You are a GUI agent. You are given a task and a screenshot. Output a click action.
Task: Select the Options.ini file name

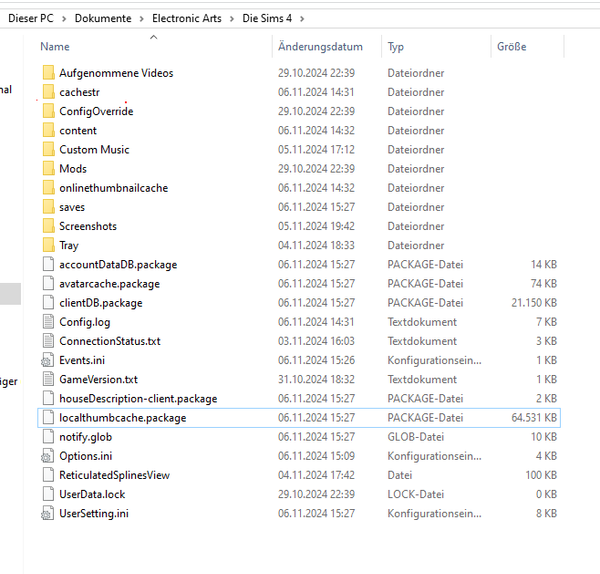(x=86, y=456)
